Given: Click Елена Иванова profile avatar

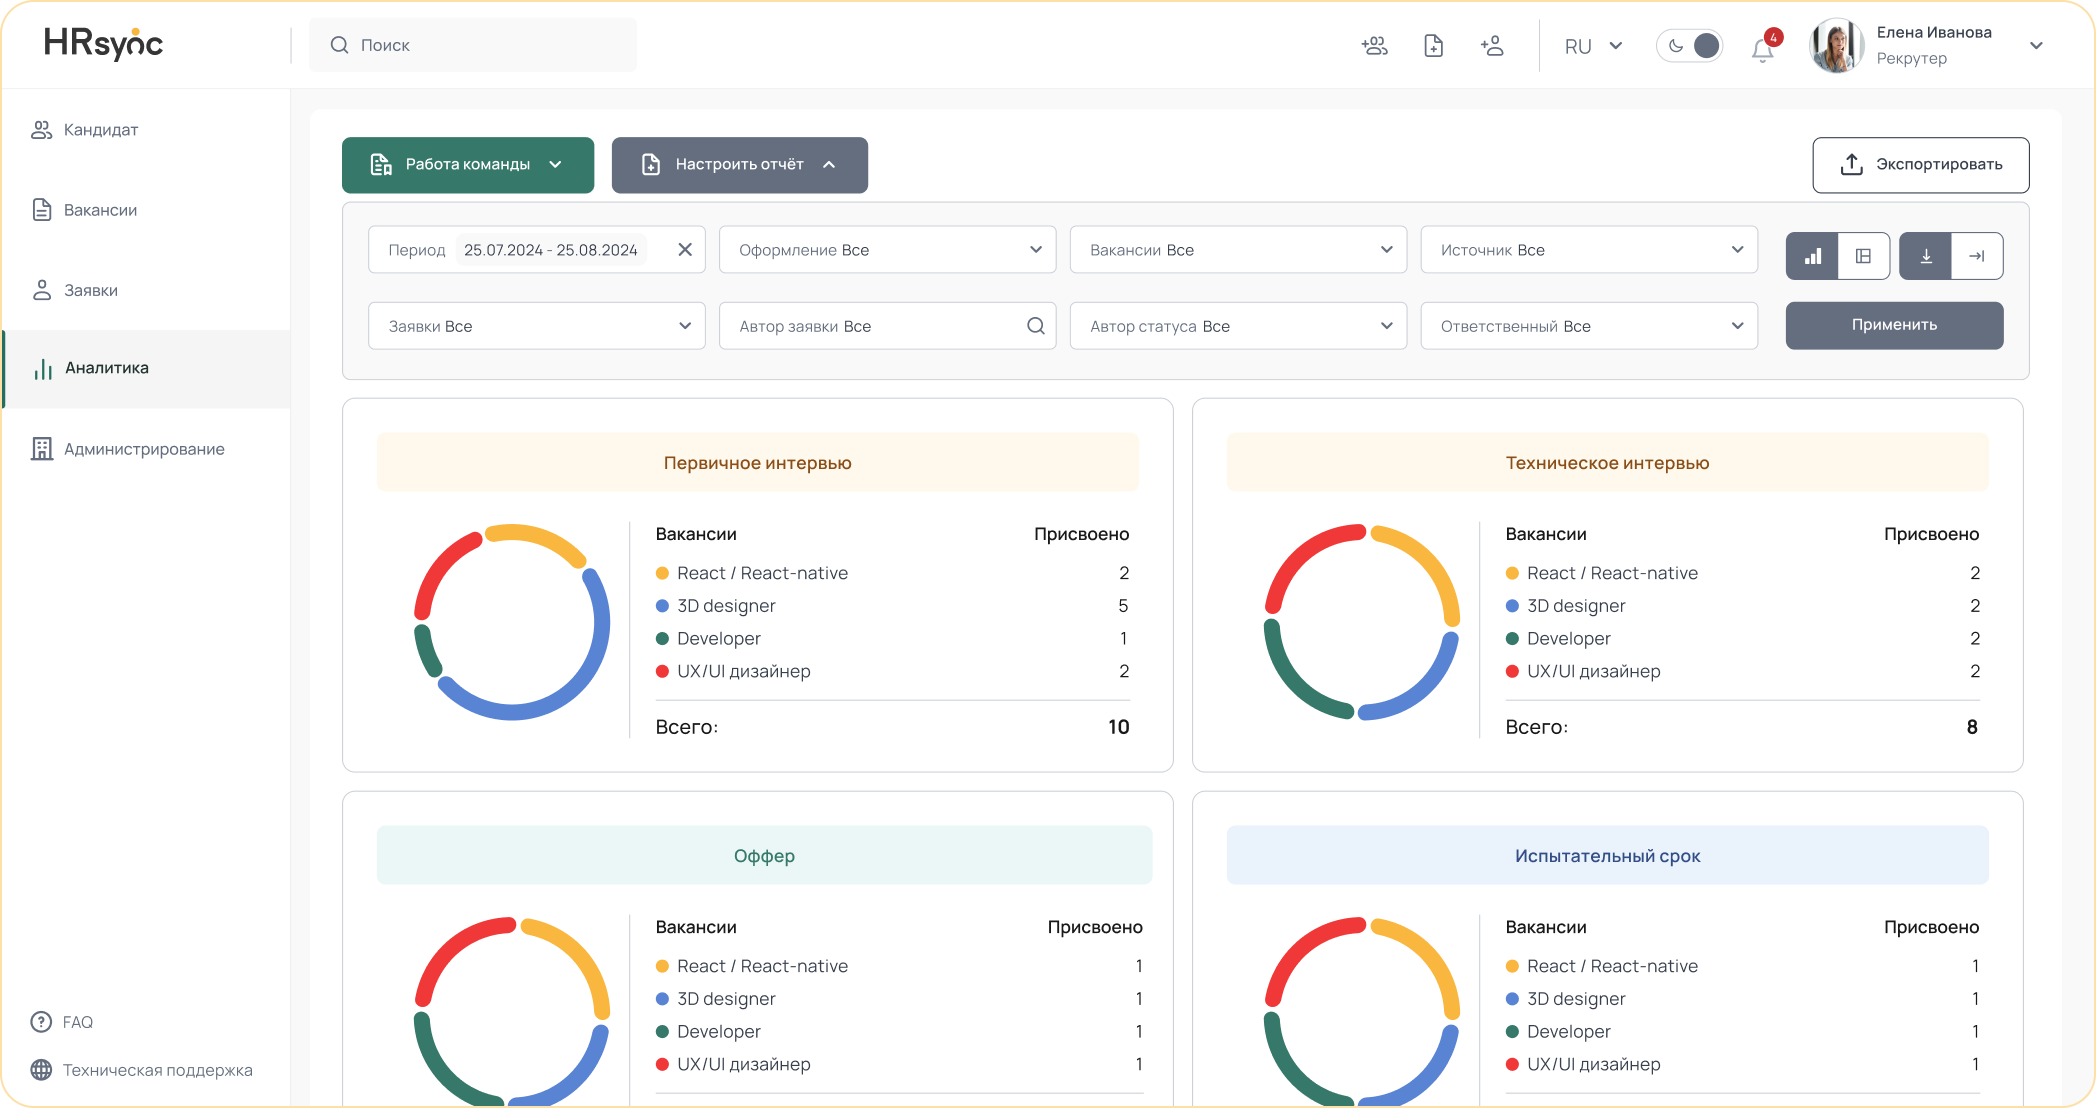Looking at the screenshot, I should (x=1837, y=46).
